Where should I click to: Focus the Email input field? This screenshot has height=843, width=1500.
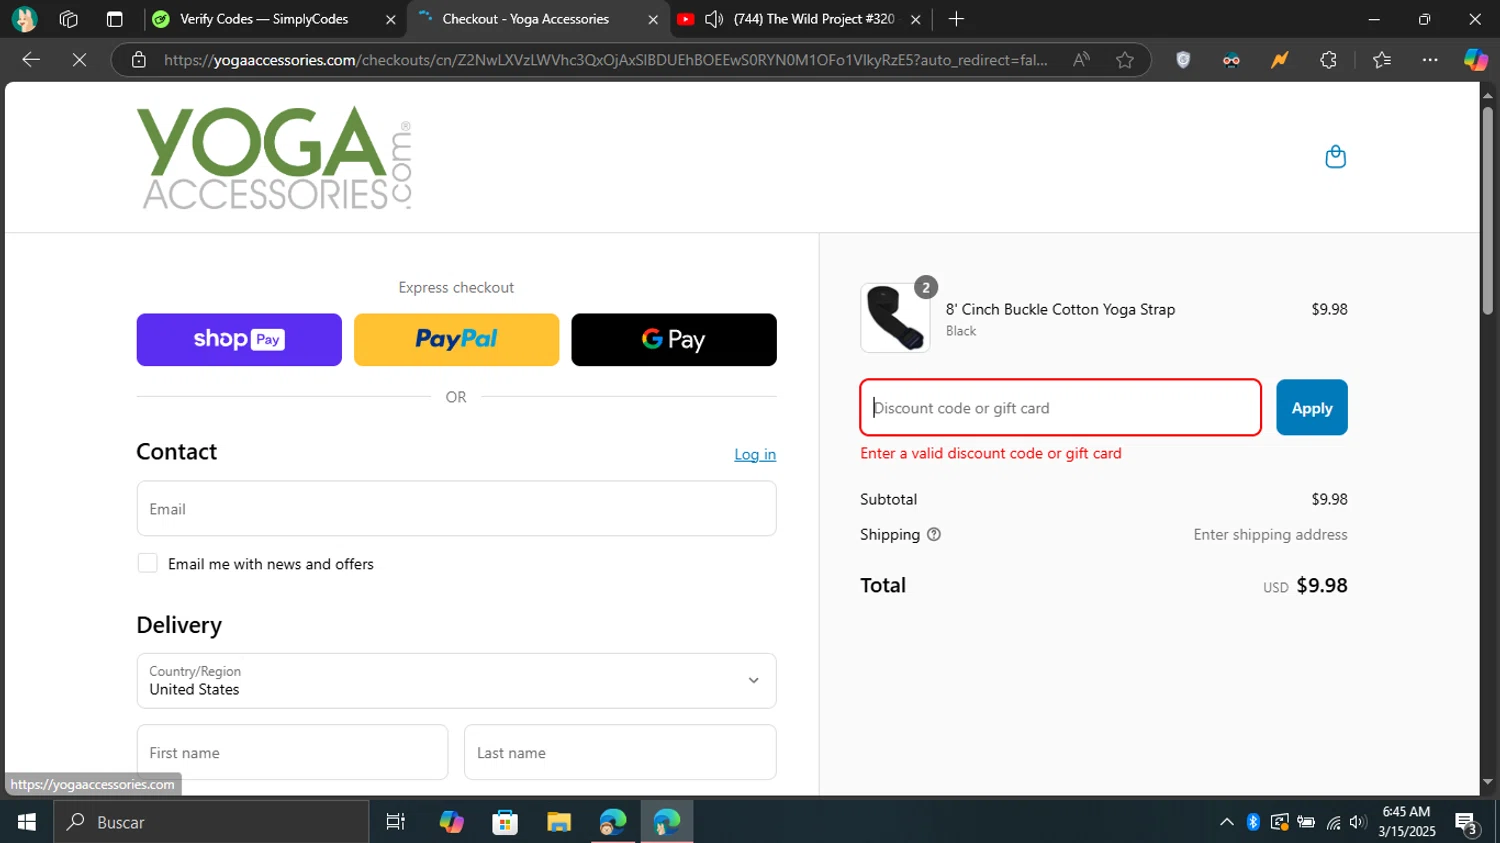point(456,508)
